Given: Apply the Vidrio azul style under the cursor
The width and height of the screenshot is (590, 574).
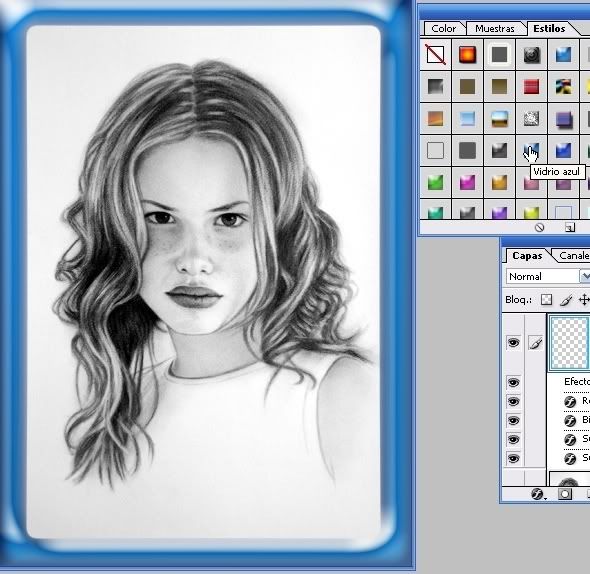Looking at the screenshot, I should coord(531,151).
